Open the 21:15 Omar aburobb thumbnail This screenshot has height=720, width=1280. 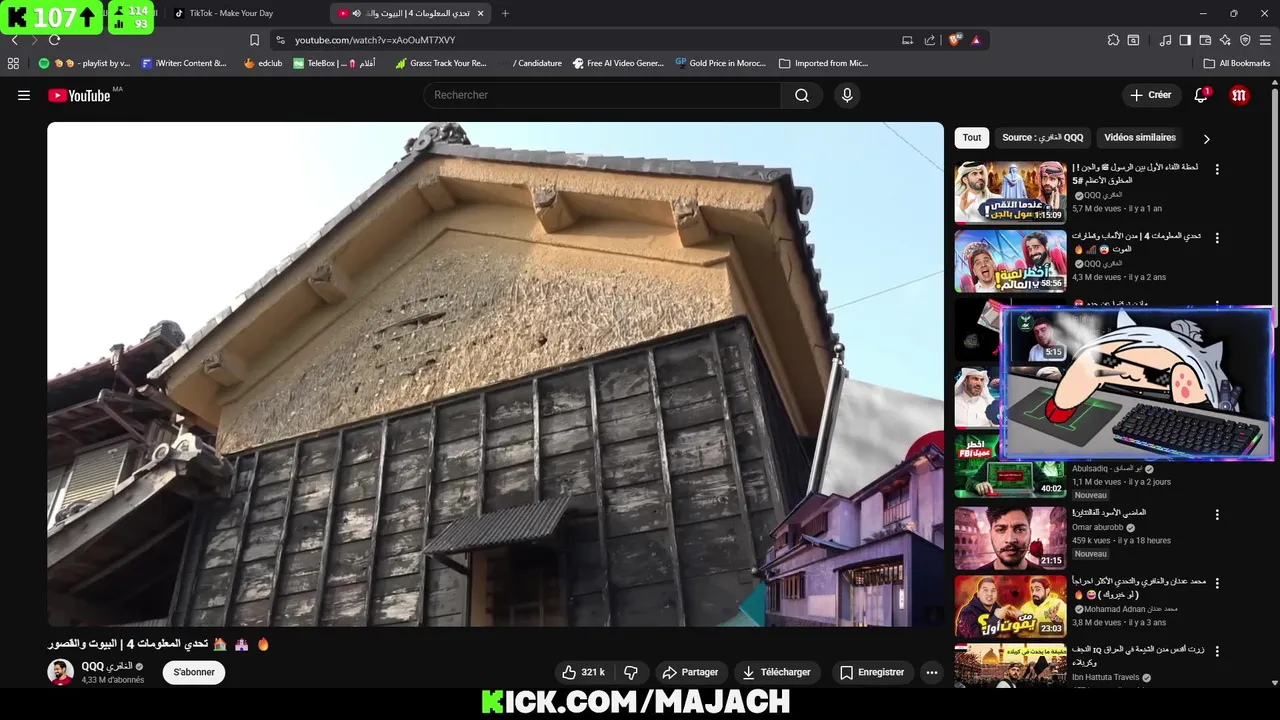pos(1010,538)
